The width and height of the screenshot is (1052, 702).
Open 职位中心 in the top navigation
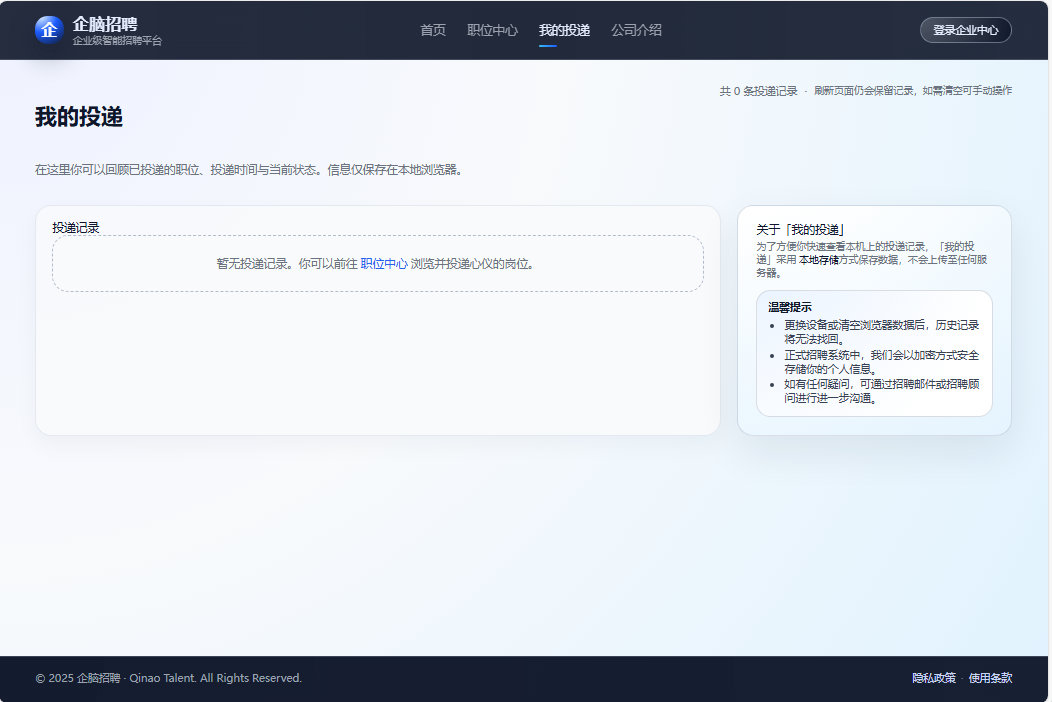click(492, 30)
